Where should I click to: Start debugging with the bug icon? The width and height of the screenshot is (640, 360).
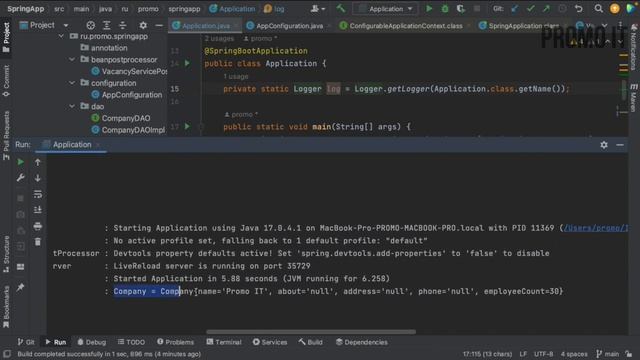[445, 9]
